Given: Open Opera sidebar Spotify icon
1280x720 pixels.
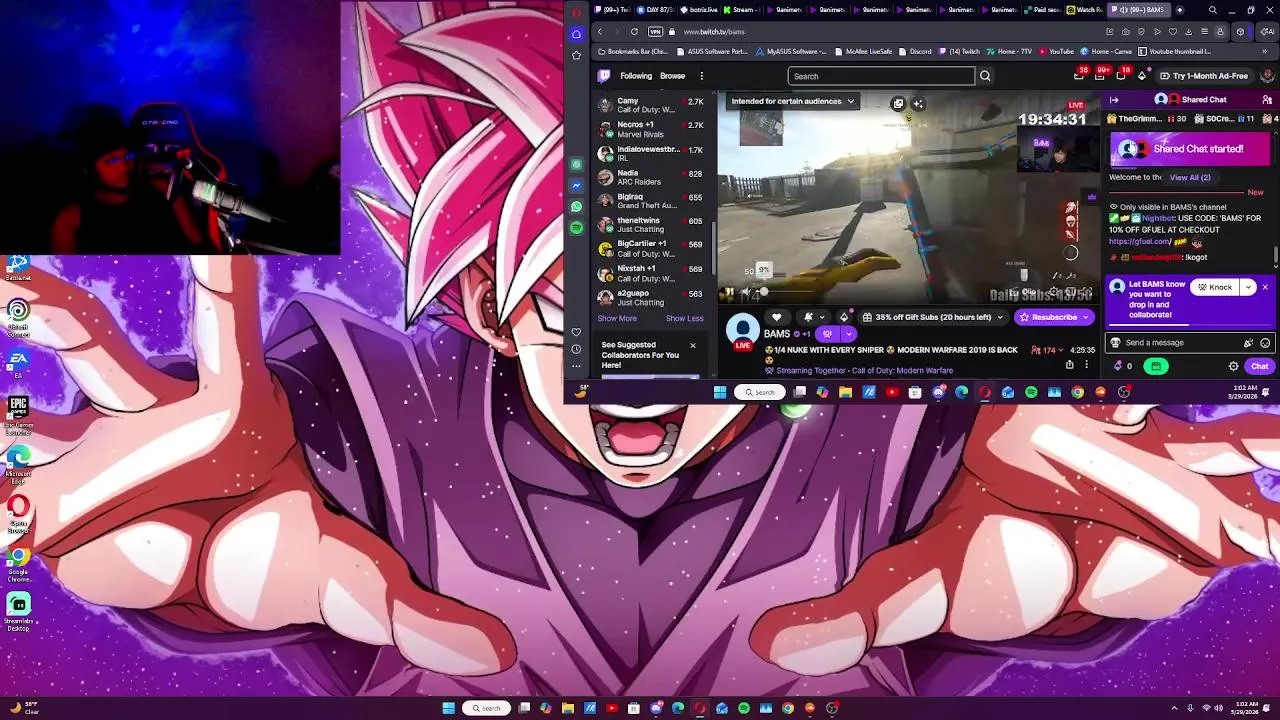Looking at the screenshot, I should 576,228.
